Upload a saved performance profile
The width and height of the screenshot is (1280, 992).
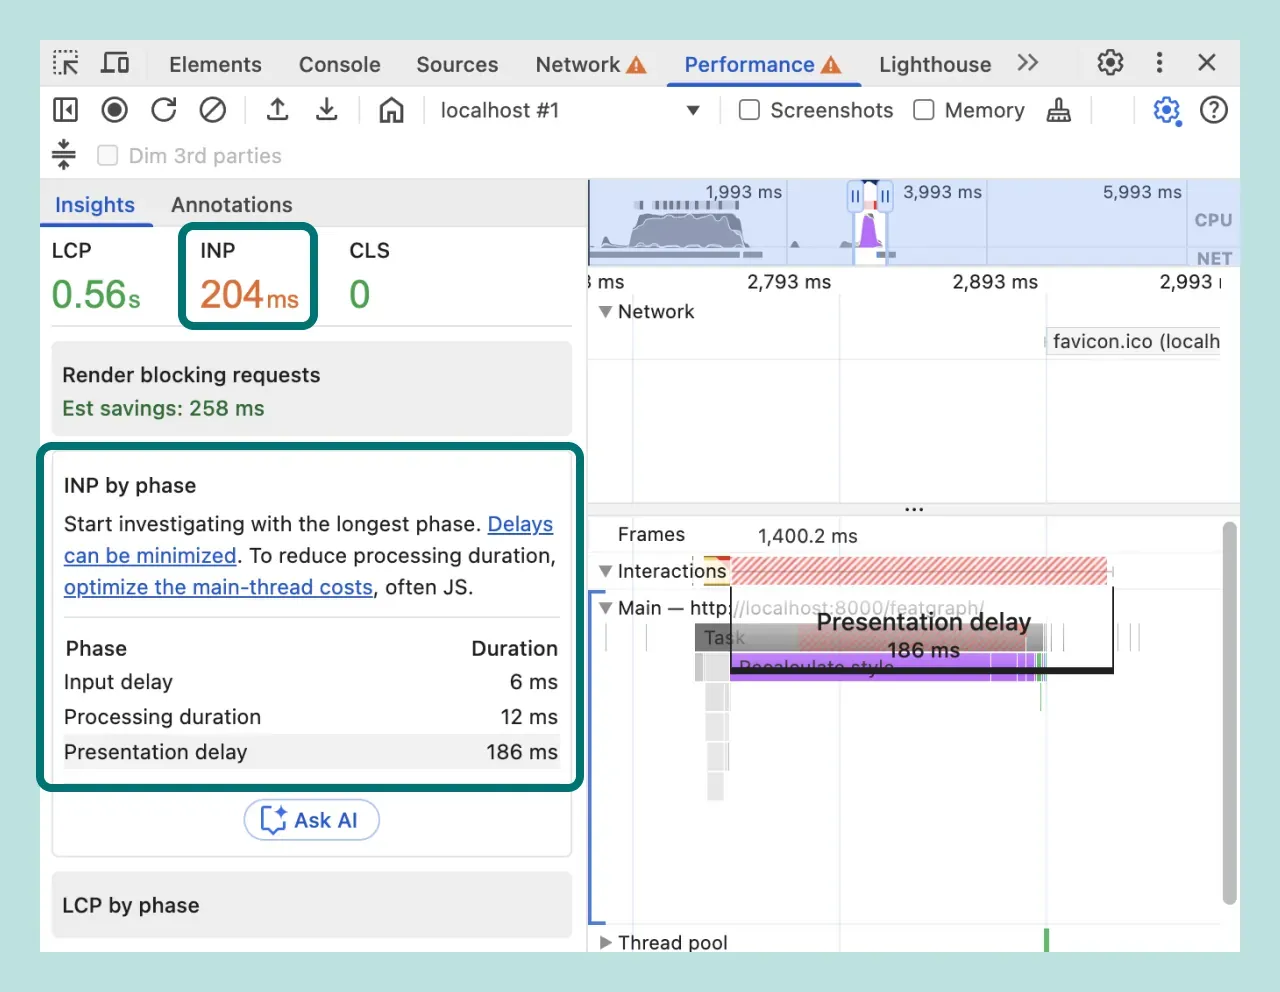[277, 110]
